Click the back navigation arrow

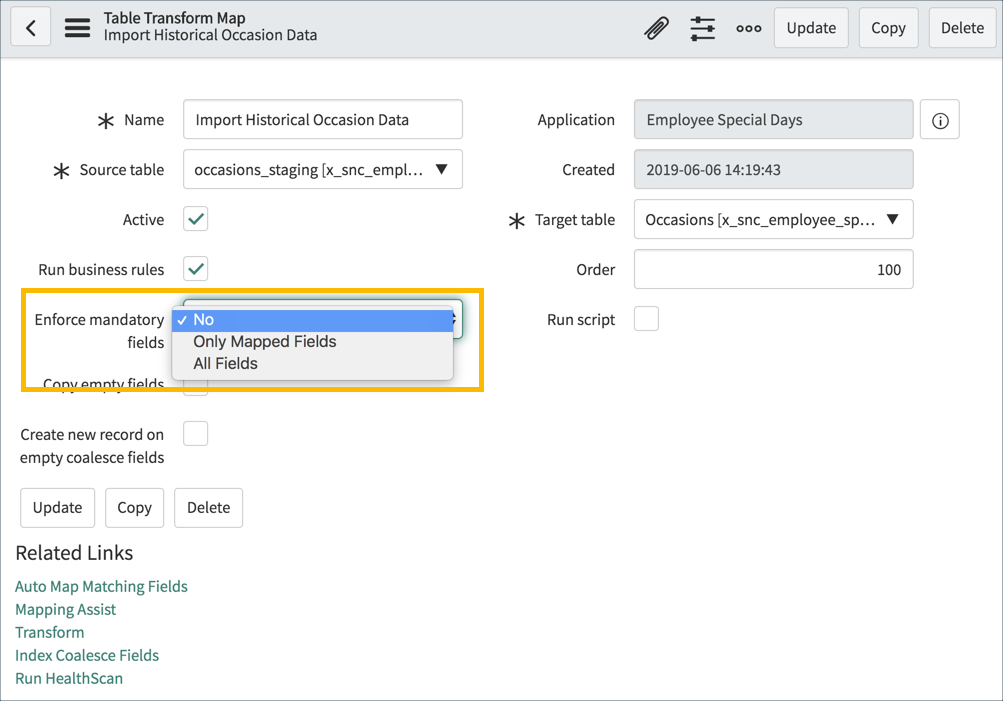[30, 26]
